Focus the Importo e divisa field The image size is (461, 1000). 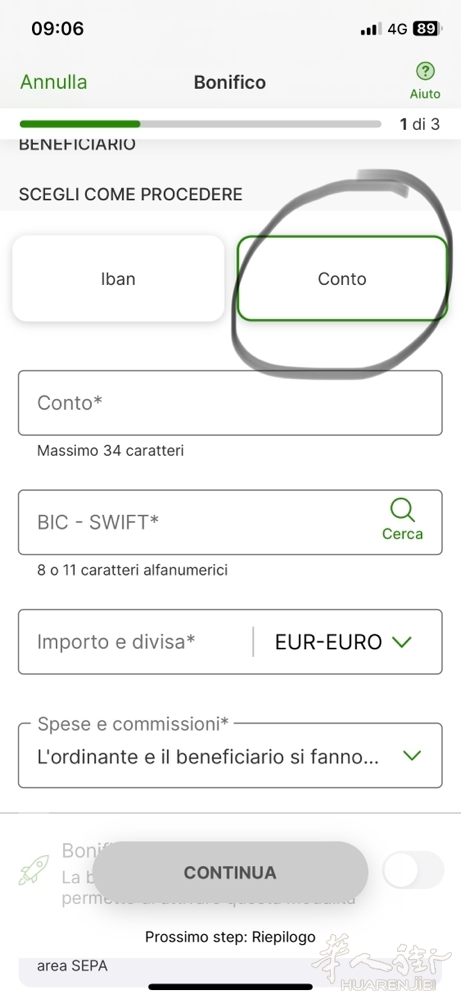click(x=135, y=642)
